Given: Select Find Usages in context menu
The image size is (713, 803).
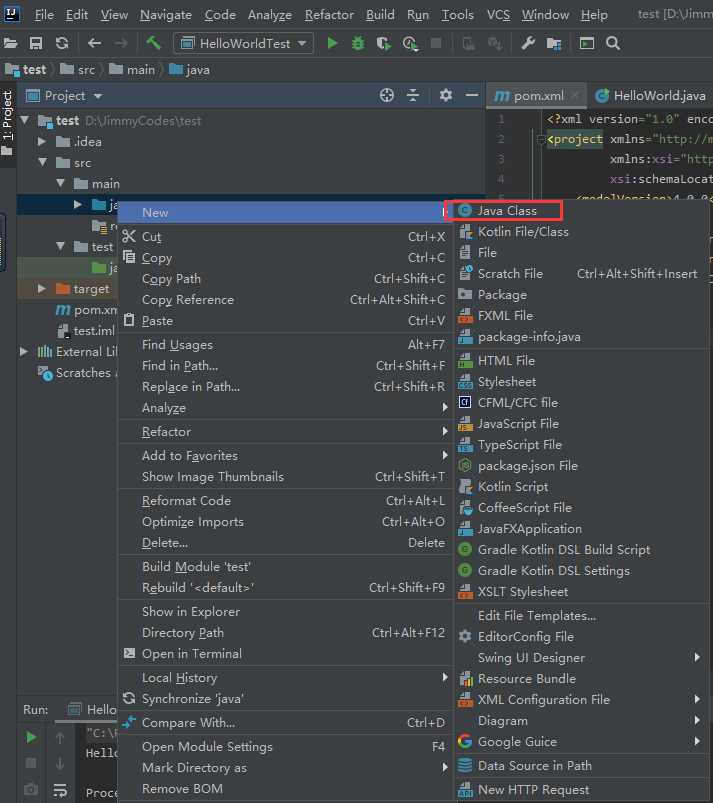Looking at the screenshot, I should (x=285, y=345).
